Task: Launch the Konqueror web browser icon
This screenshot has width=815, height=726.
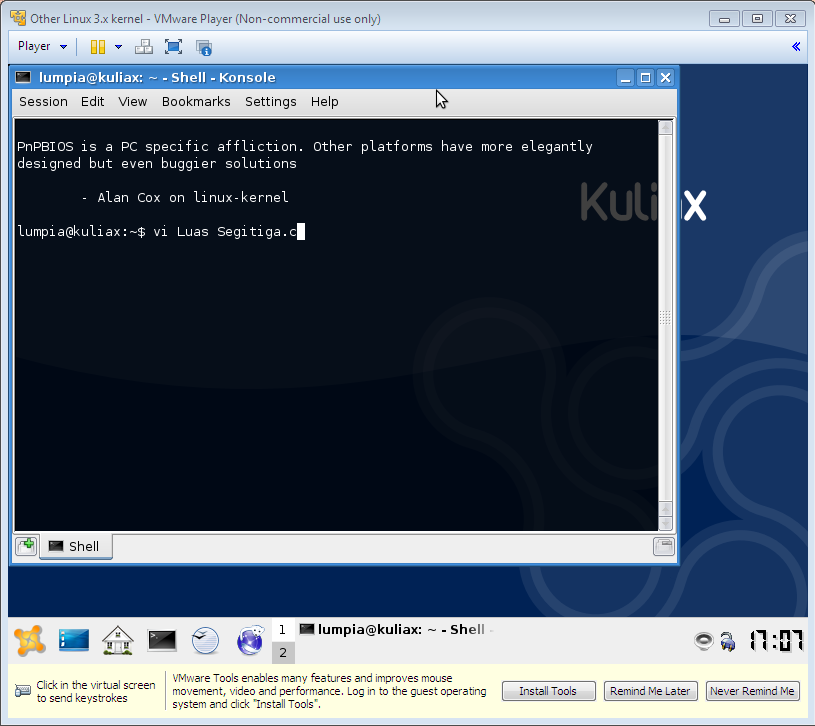Action: point(250,640)
